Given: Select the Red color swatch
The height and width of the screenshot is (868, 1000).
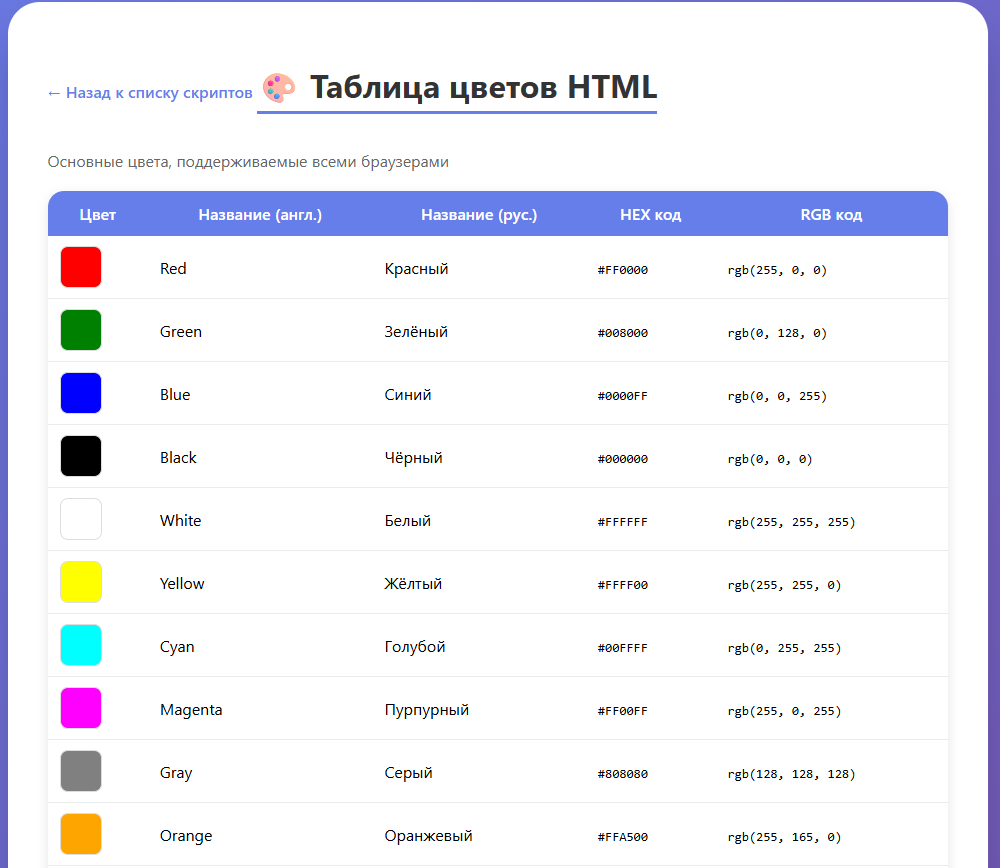Looking at the screenshot, I should [81, 267].
